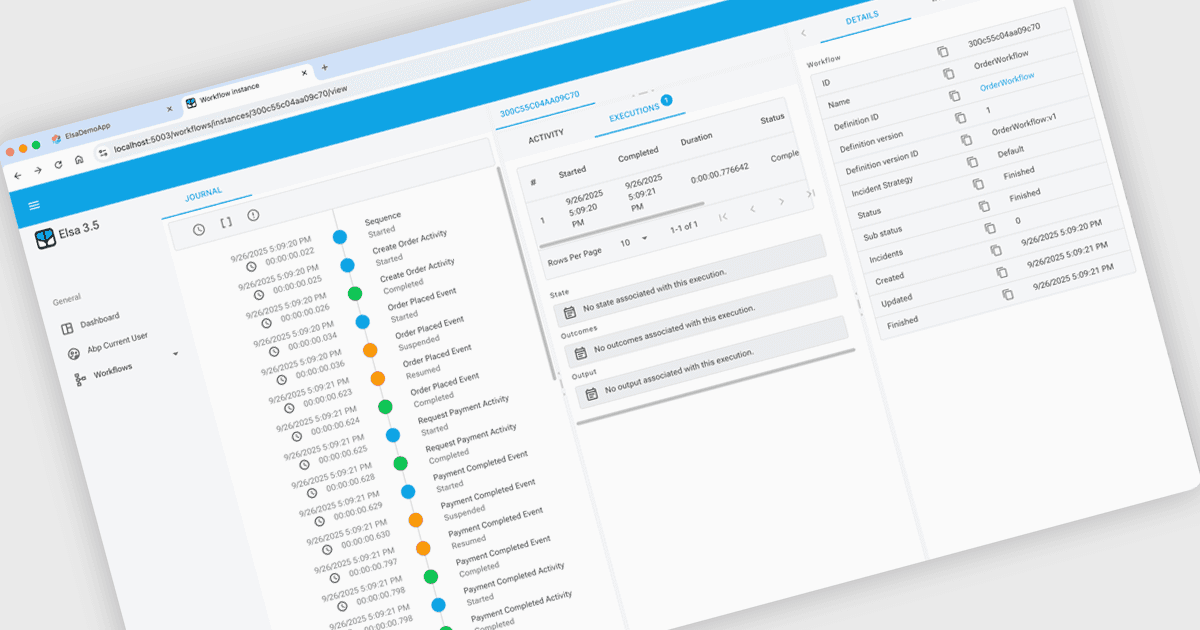This screenshot has height=630, width=1200.
Task: Click the Output calendar icon
Action: (592, 394)
